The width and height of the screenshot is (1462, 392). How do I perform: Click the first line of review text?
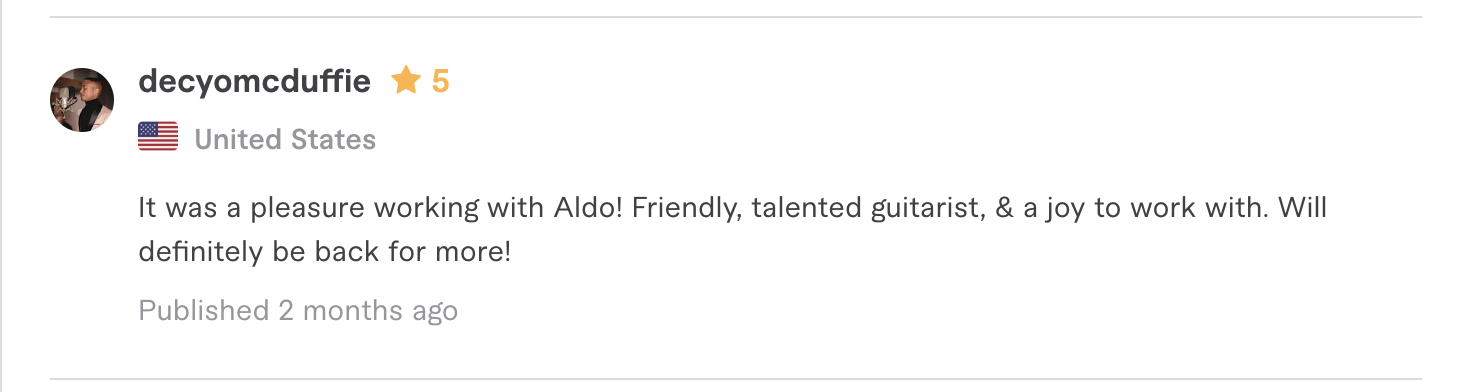point(733,210)
